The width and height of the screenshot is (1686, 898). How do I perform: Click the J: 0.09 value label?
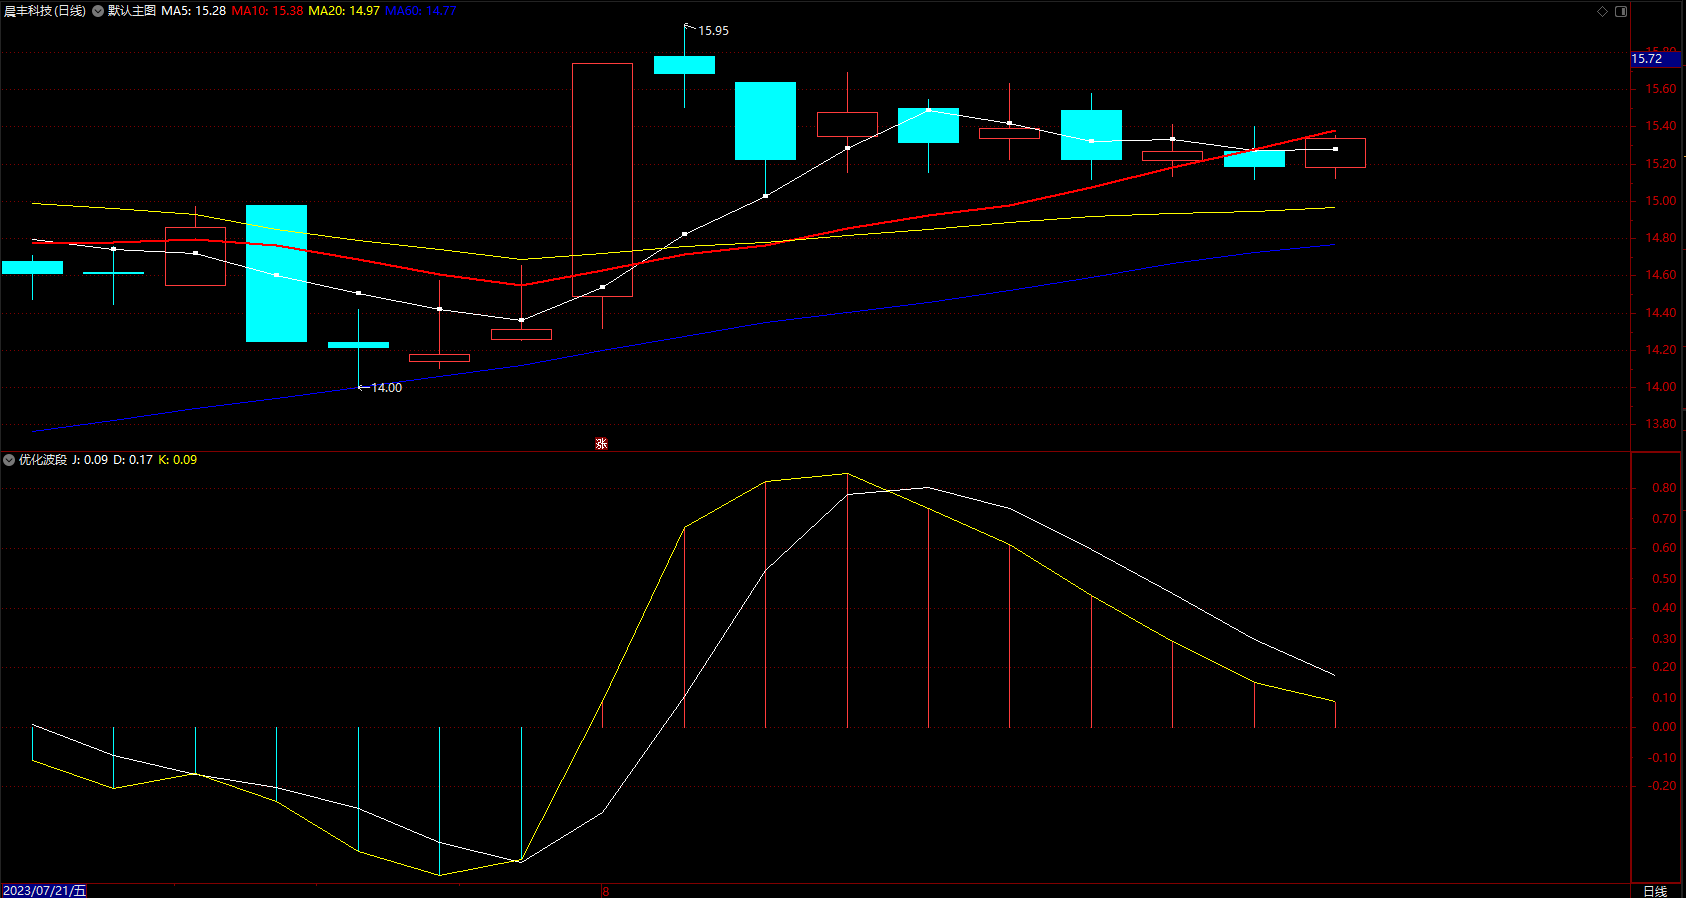[90, 460]
